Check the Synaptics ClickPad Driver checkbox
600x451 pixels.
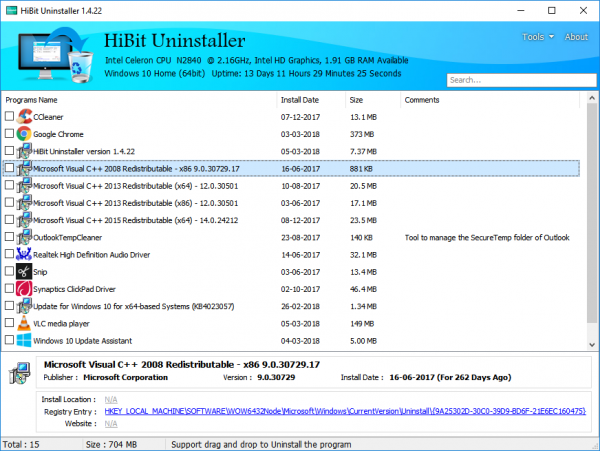click(10, 288)
